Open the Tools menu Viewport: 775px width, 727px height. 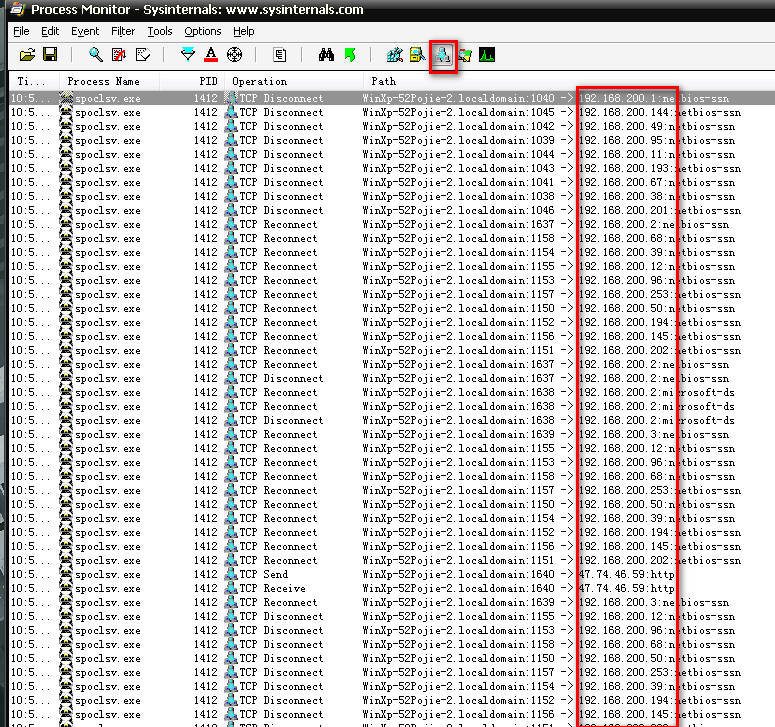[160, 31]
